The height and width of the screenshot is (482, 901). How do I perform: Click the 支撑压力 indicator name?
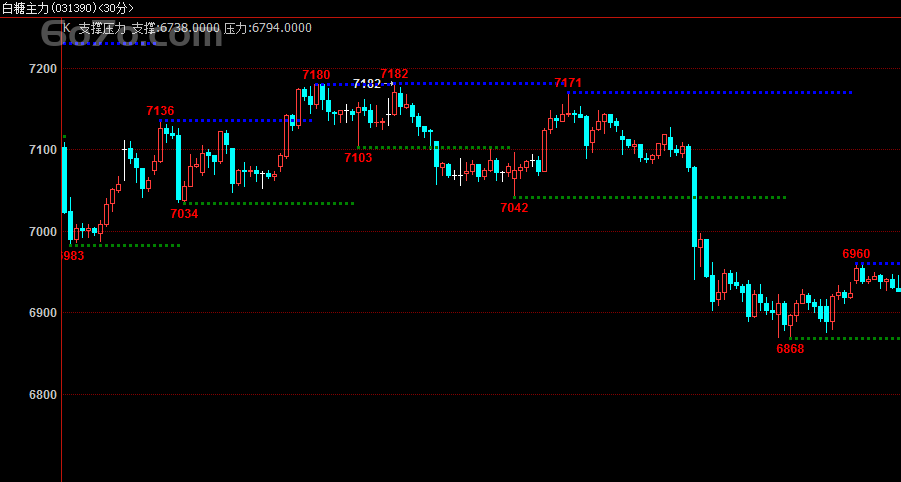tap(102, 28)
